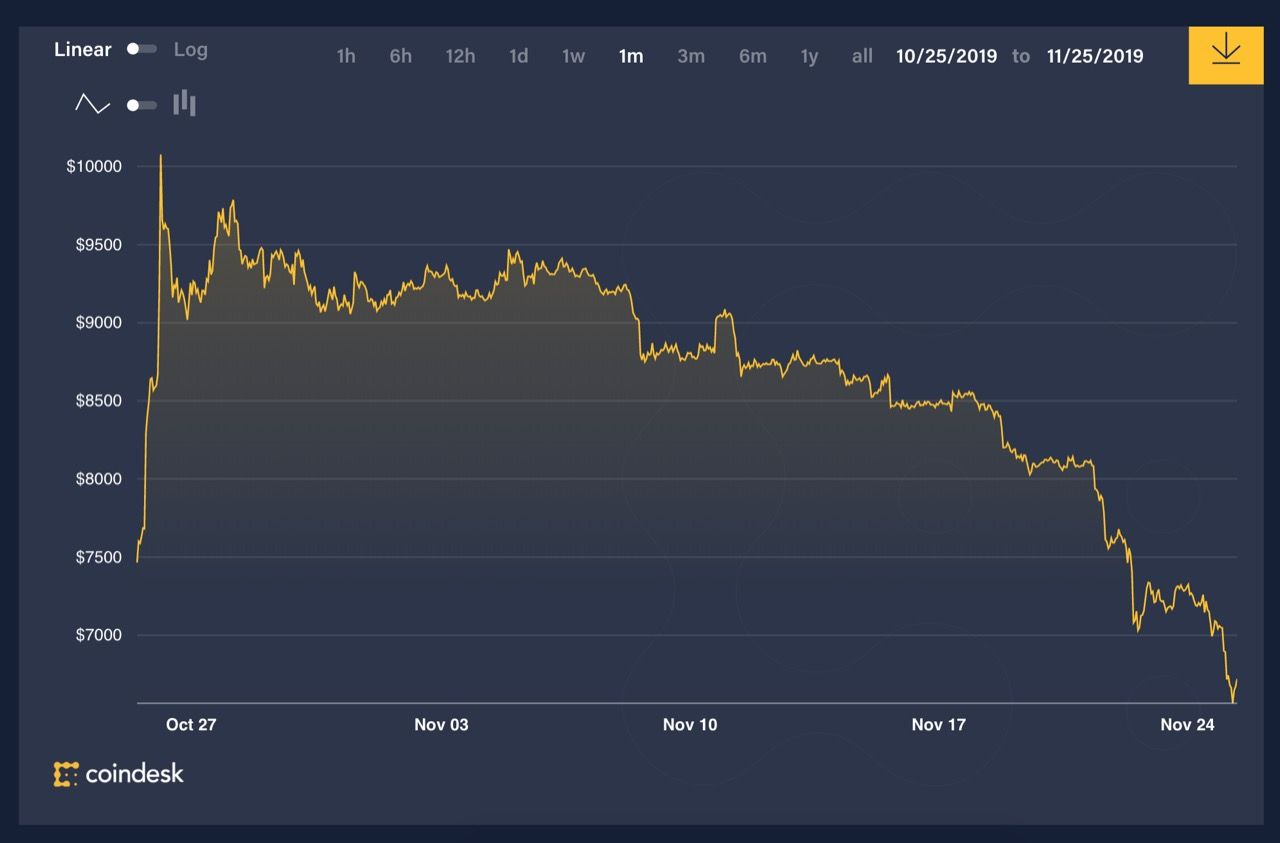Select the active 1m time range
Image resolution: width=1280 pixels, height=843 pixels.
pyautogui.click(x=631, y=56)
